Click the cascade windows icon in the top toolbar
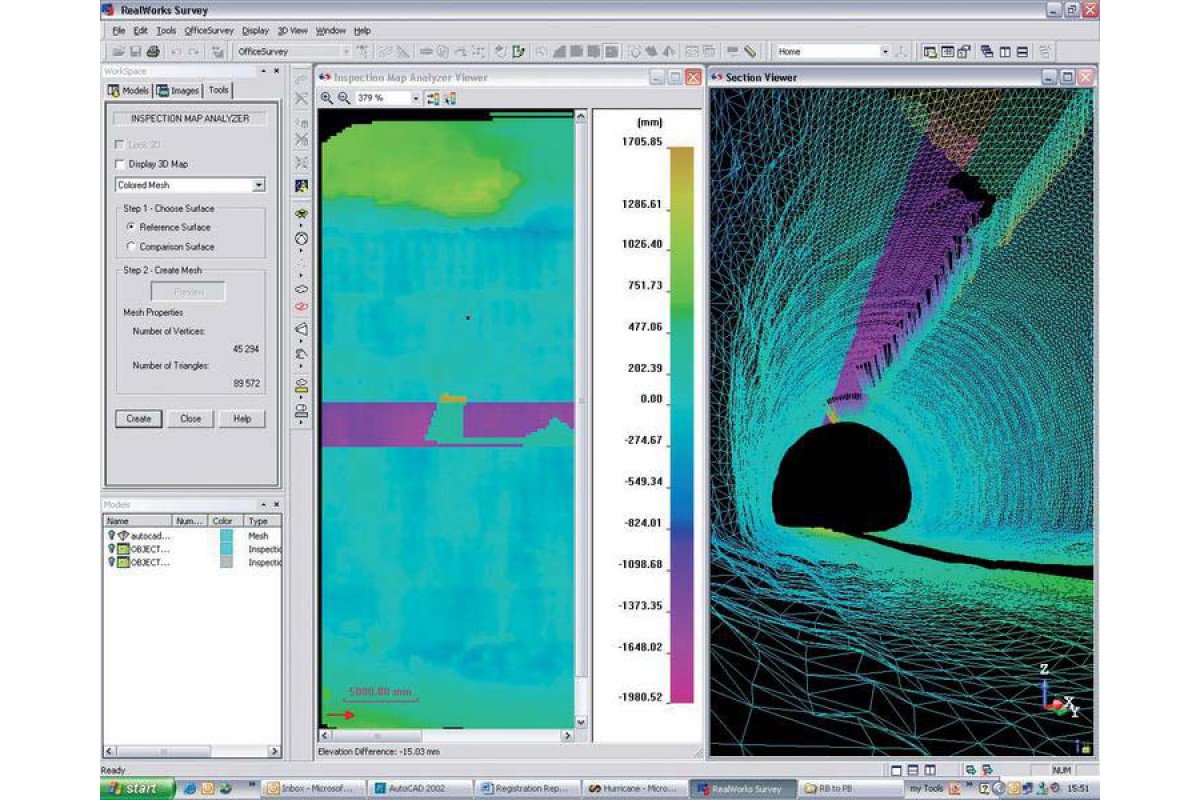This screenshot has height=800, width=1200. point(987,51)
